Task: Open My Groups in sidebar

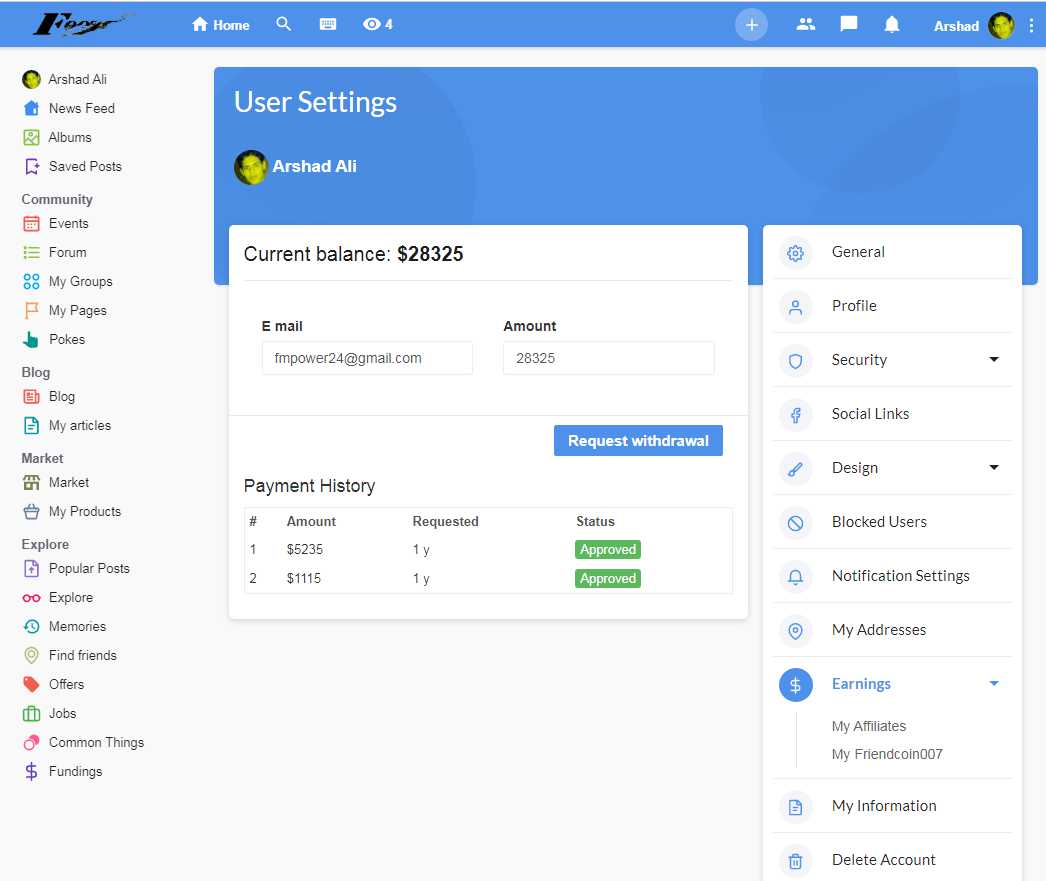Action: click(x=67, y=281)
